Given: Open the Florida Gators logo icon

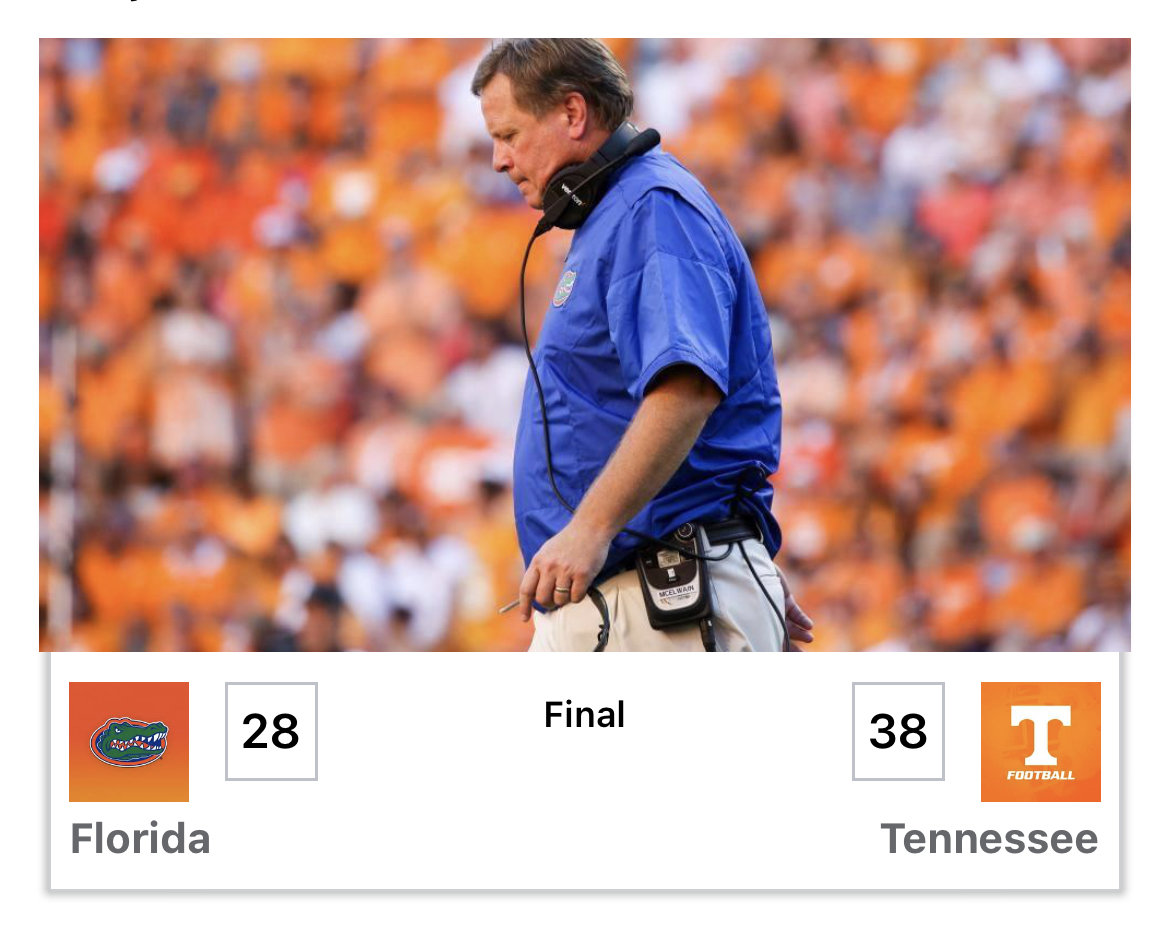Looking at the screenshot, I should (129, 742).
